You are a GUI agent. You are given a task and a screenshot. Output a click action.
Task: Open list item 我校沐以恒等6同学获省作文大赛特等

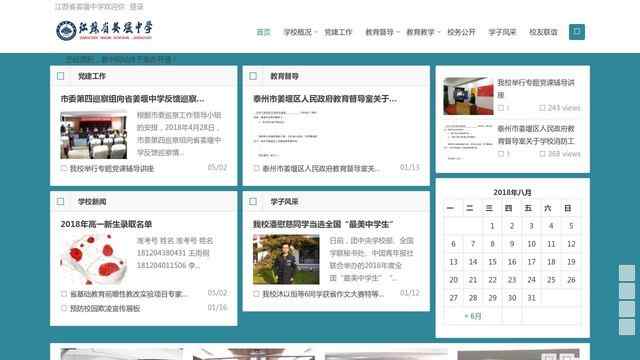pyautogui.click(x=323, y=294)
